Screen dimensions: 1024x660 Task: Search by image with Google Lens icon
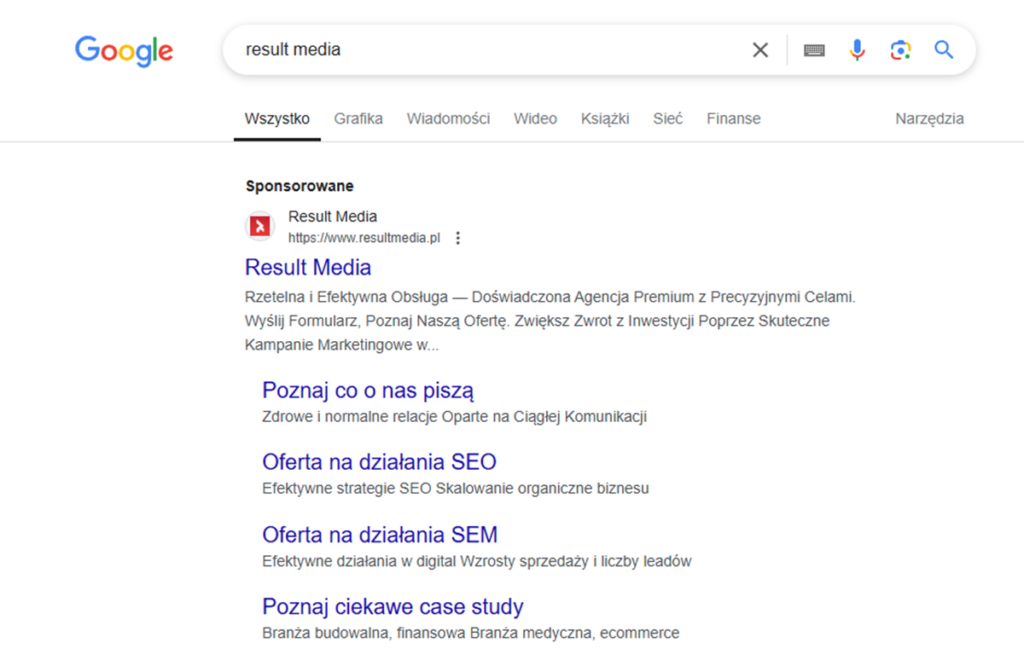pyautogui.click(x=901, y=50)
